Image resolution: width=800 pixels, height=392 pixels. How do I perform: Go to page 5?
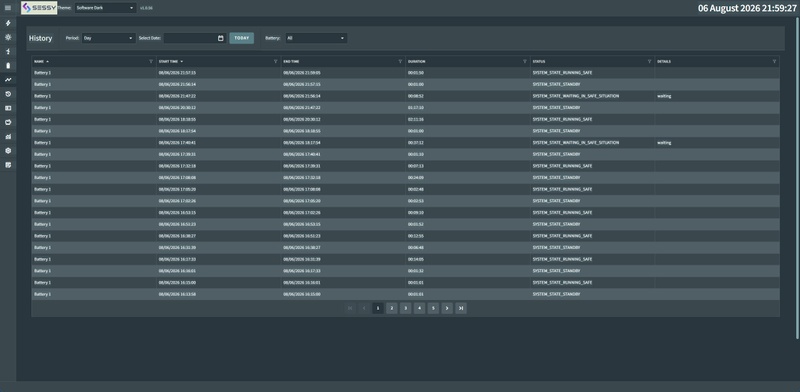pyautogui.click(x=433, y=308)
